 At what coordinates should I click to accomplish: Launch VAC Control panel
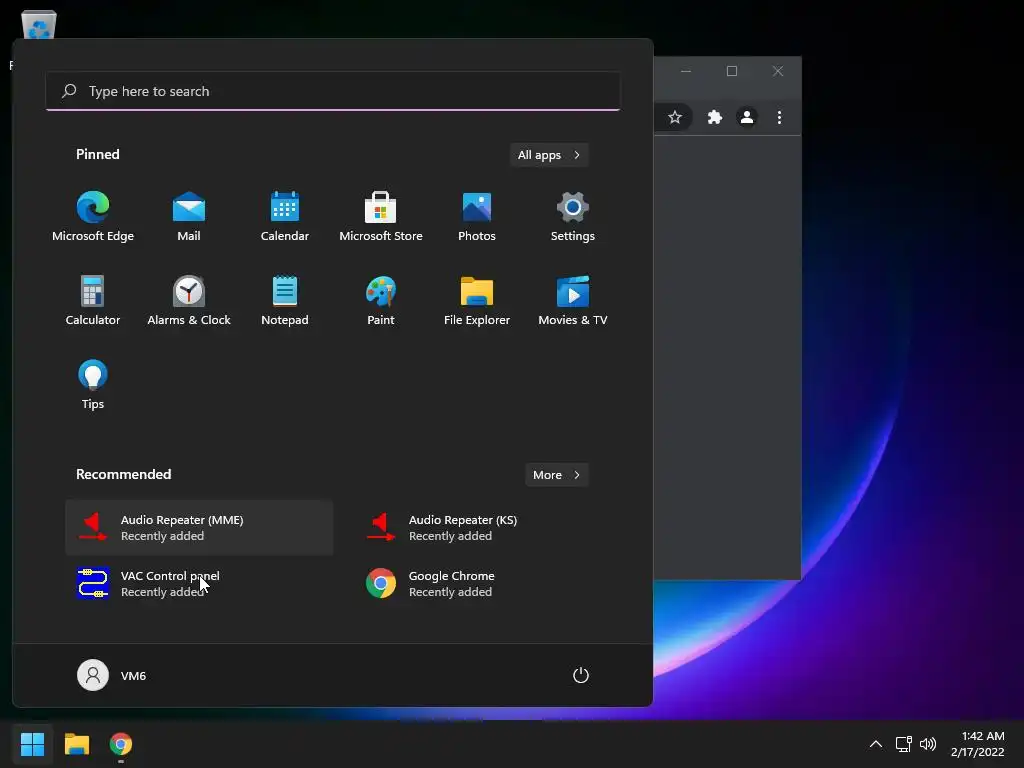199,583
